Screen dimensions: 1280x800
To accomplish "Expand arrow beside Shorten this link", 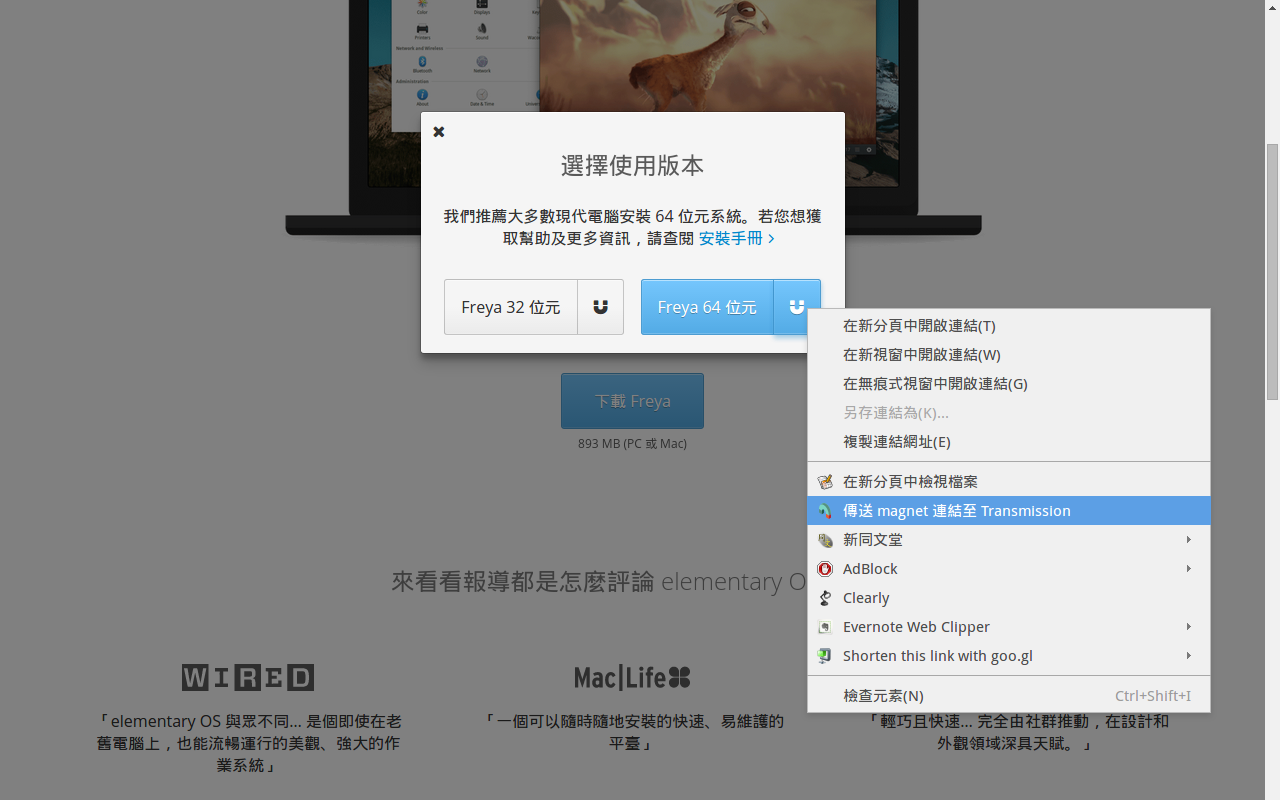I will click(1189, 656).
